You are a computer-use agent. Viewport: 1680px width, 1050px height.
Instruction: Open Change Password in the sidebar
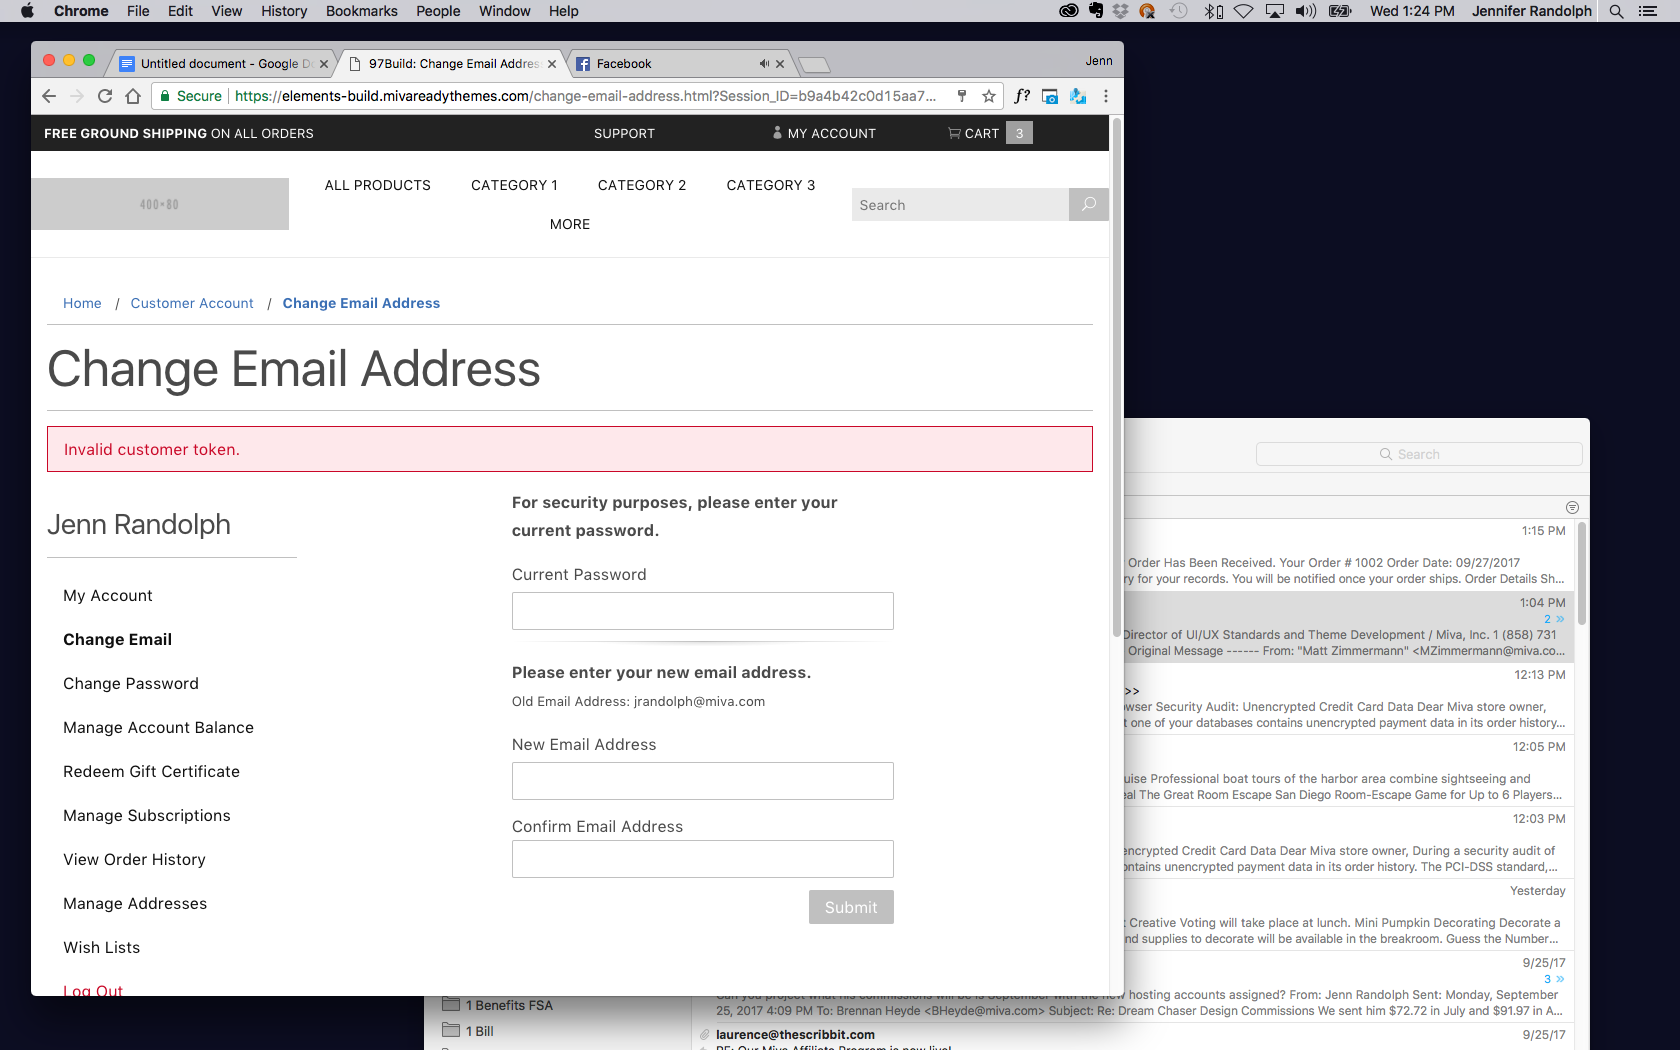(x=131, y=683)
